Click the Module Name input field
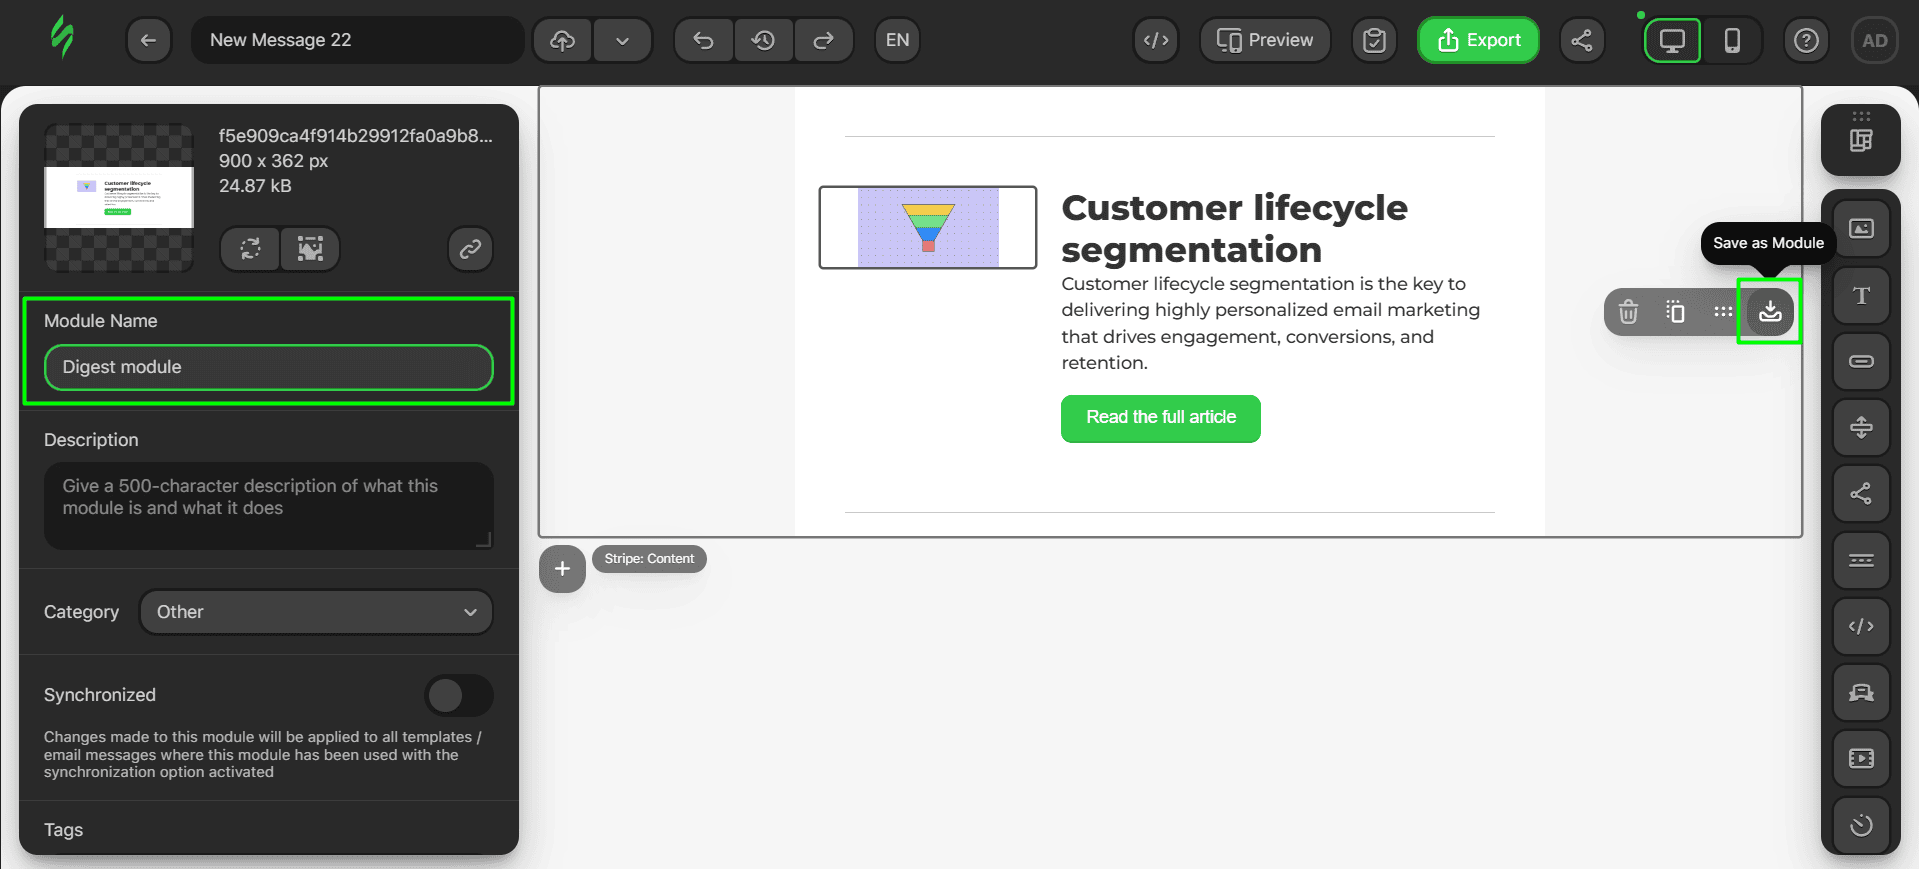 point(268,367)
